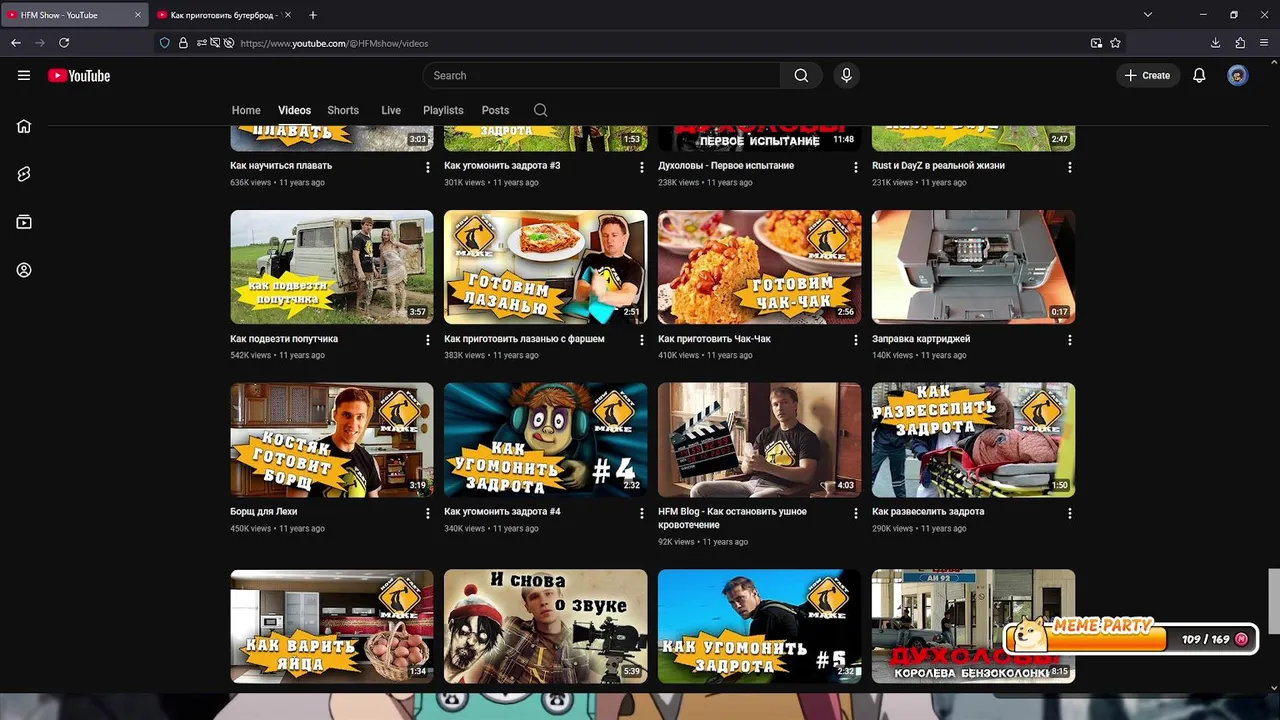This screenshot has width=1280, height=720.
Task: Open browser downloads icon
Action: coord(1216,43)
